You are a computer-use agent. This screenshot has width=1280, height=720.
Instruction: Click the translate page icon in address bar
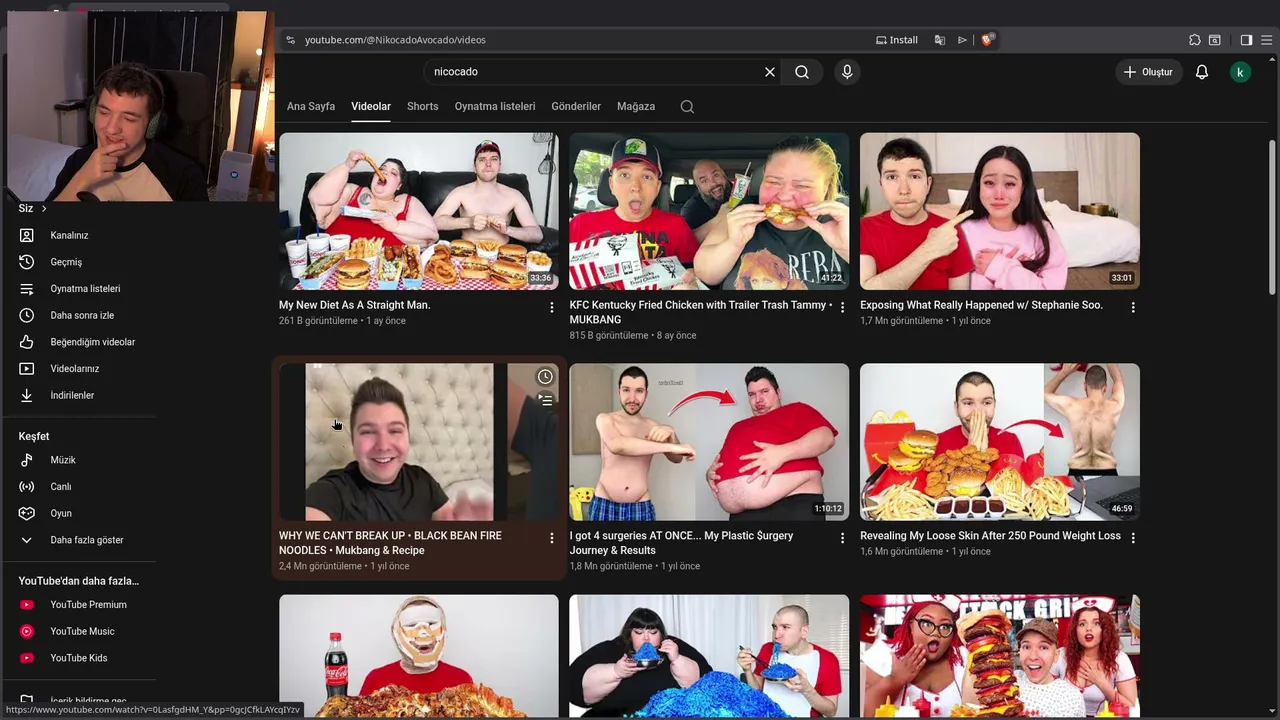click(940, 40)
